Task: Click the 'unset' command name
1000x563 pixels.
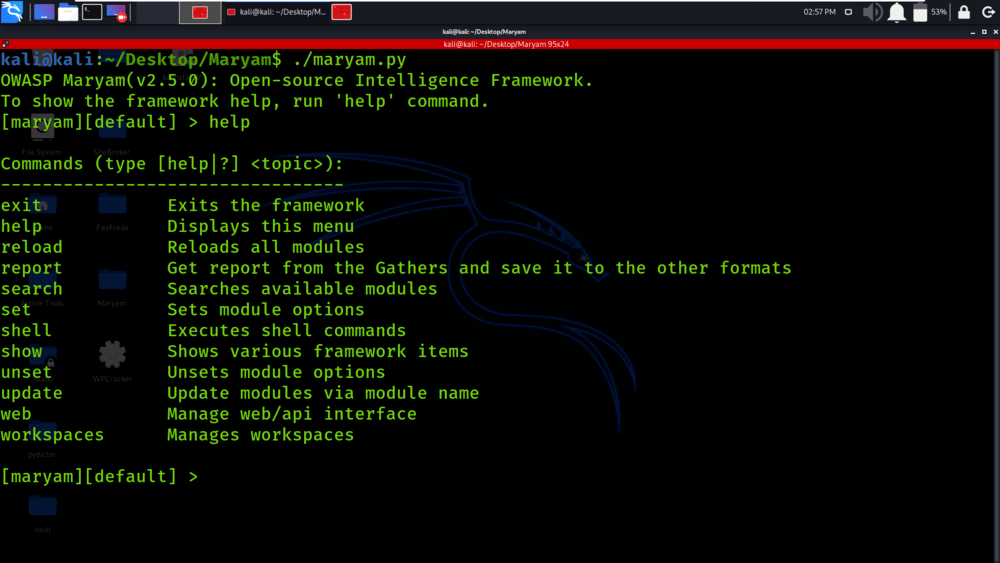Action: (x=26, y=372)
